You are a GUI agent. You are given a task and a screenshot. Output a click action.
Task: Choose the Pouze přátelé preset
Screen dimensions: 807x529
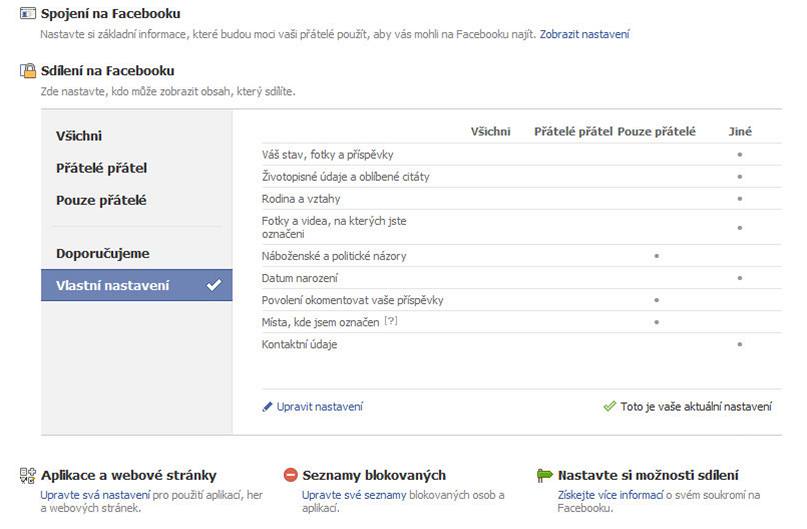pyautogui.click(x=101, y=200)
